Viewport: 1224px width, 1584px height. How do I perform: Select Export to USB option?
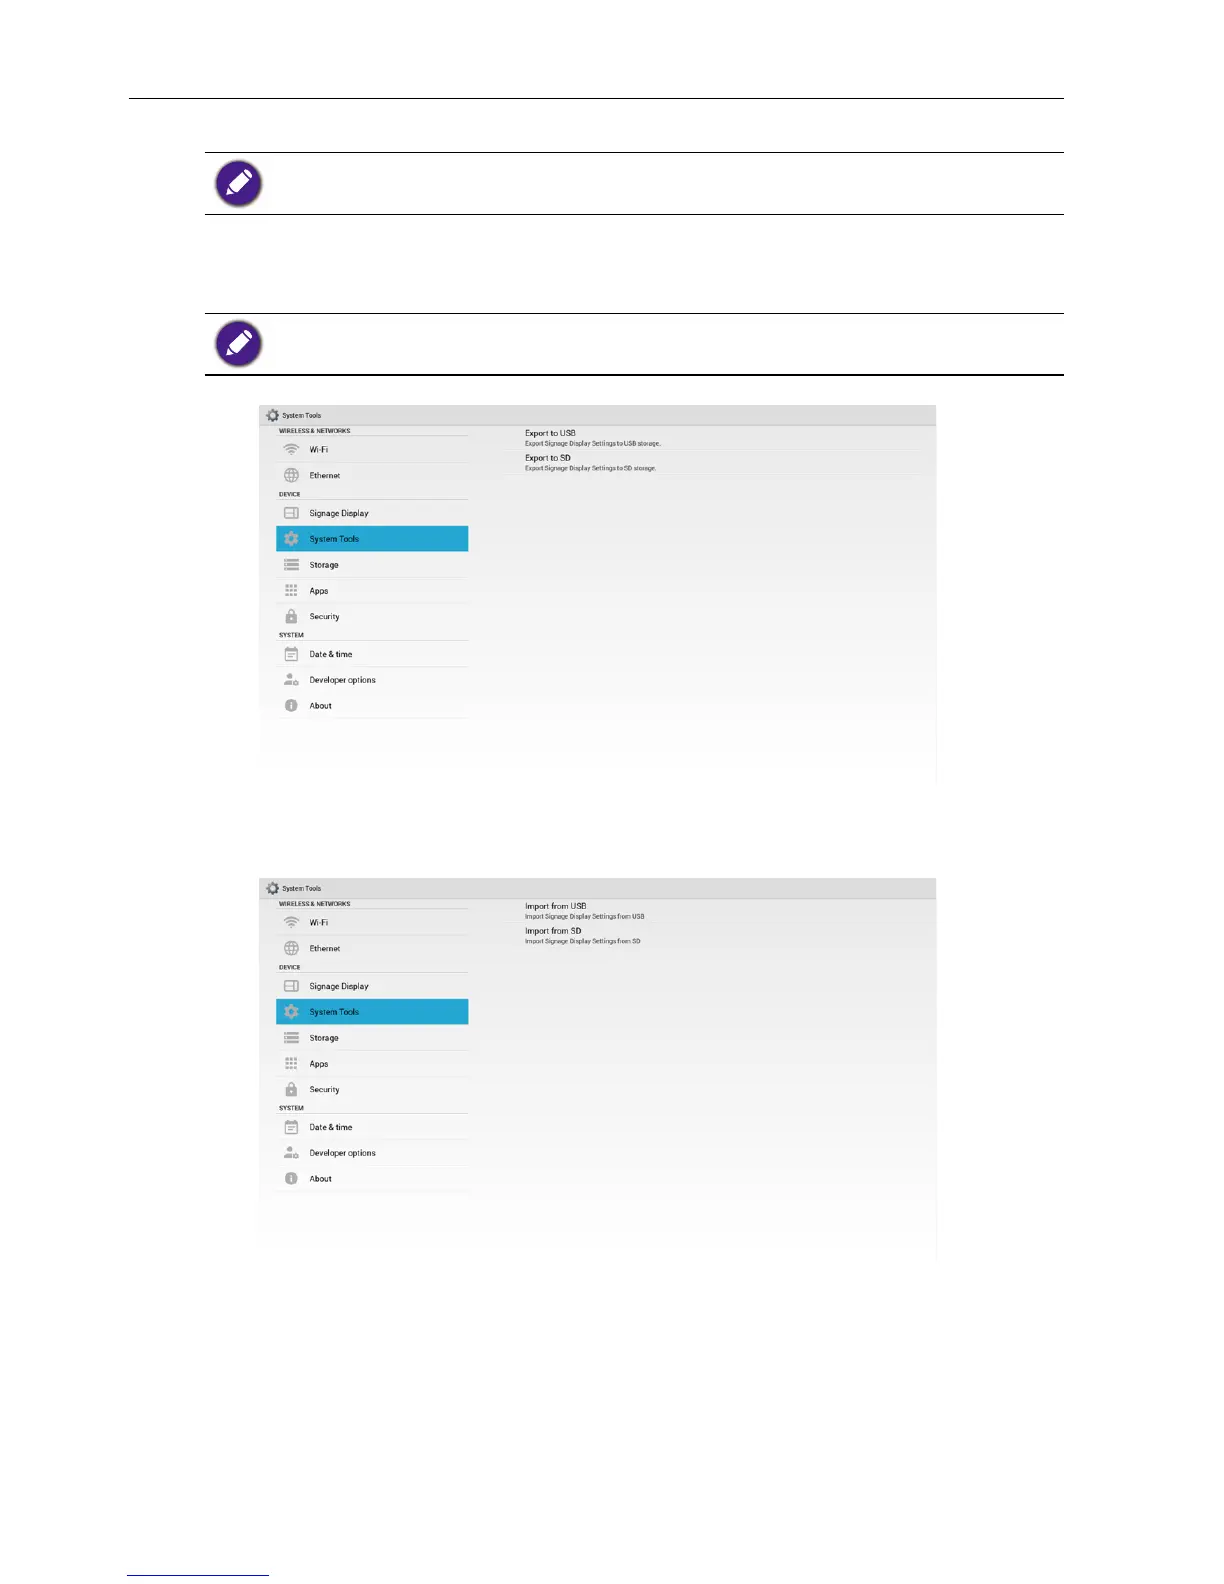pyautogui.click(x=550, y=434)
